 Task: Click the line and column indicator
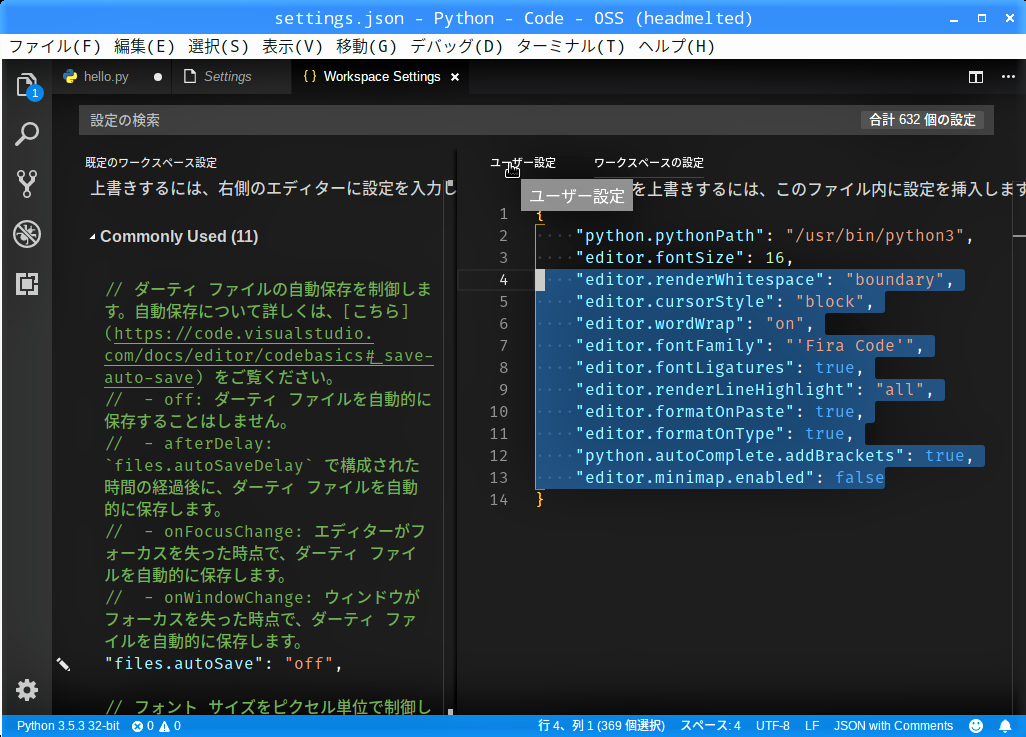(x=601, y=726)
